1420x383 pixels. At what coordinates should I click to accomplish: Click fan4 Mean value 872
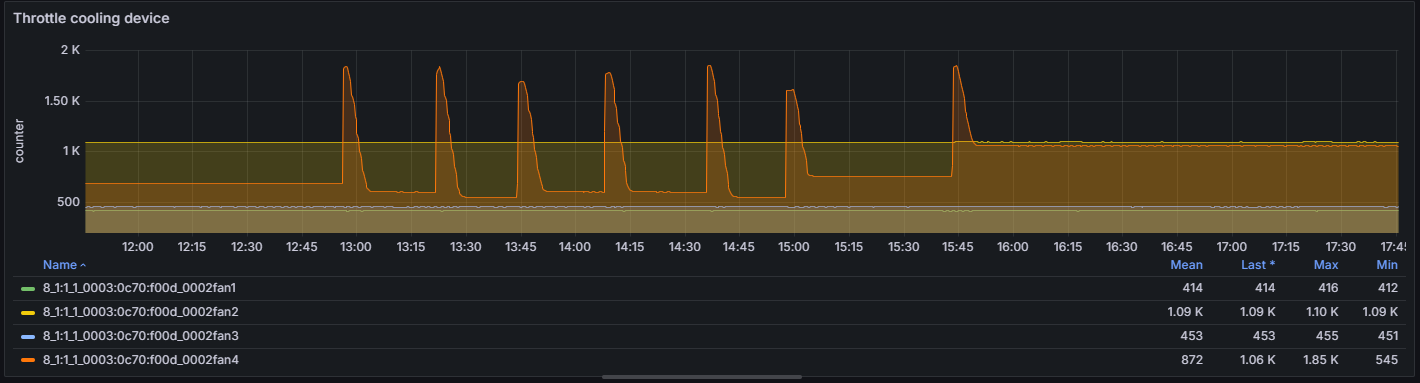tap(1193, 360)
